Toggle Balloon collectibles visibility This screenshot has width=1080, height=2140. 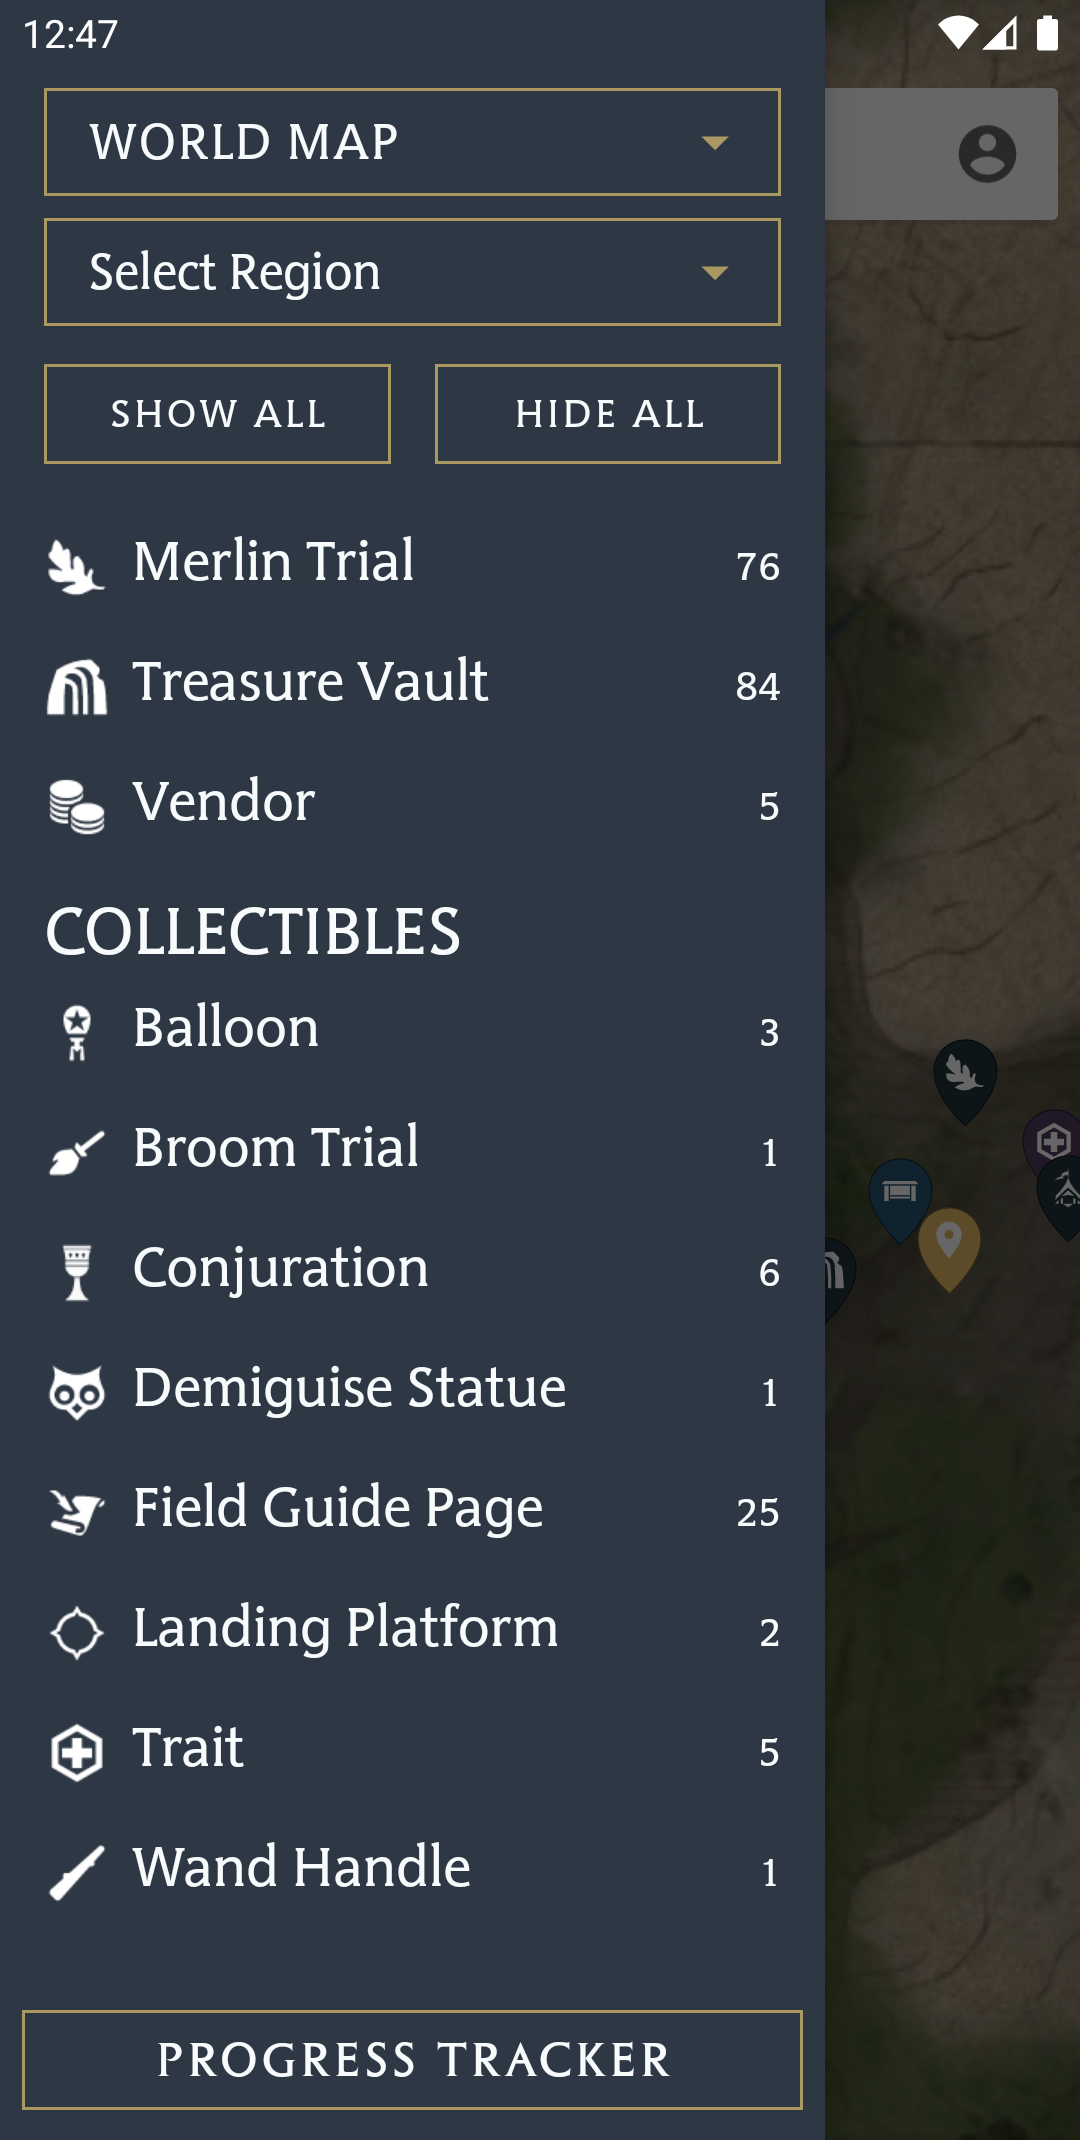412,1029
